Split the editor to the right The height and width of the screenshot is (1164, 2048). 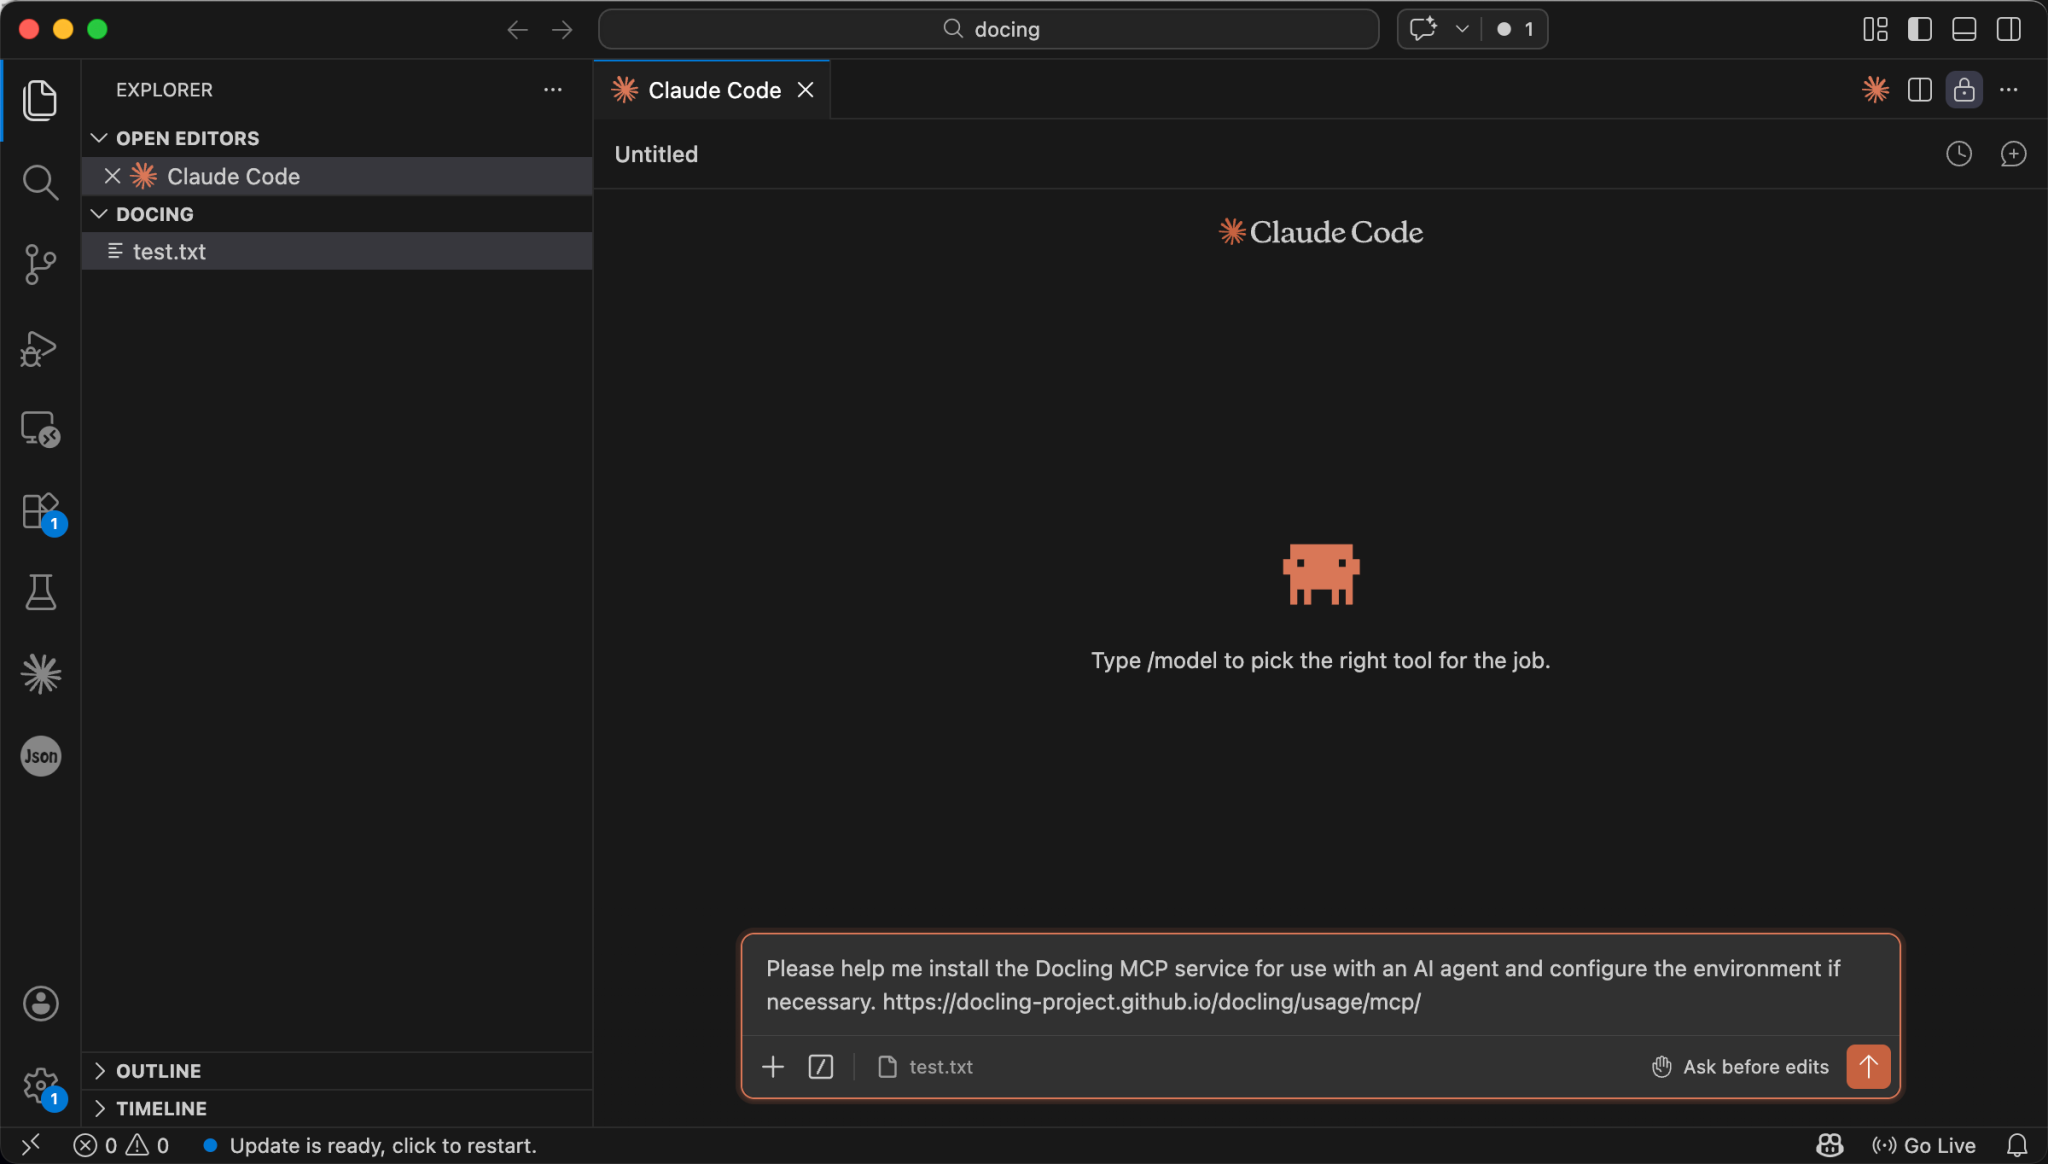click(1919, 90)
